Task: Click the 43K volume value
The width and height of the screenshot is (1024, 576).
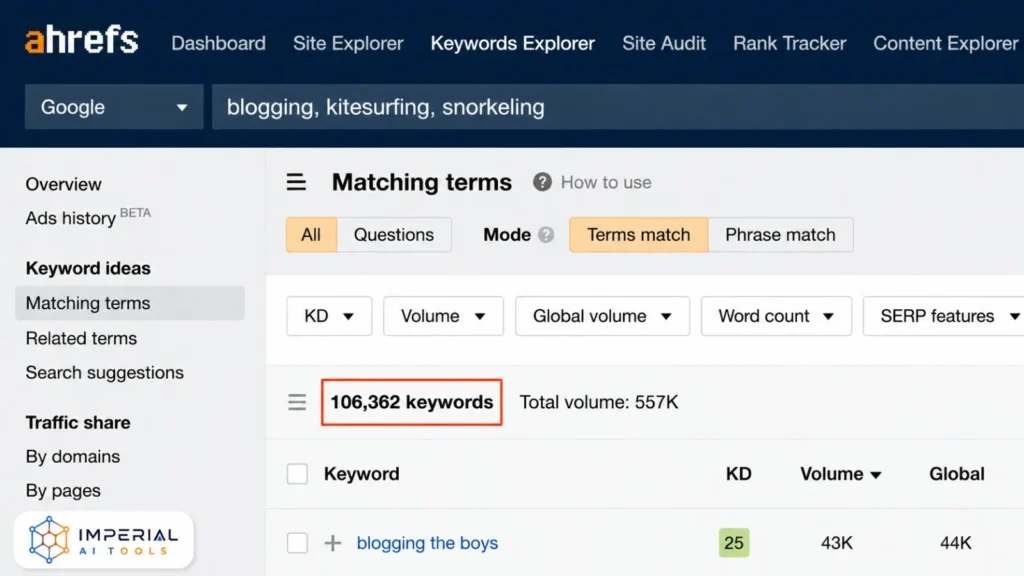Action: 837,543
